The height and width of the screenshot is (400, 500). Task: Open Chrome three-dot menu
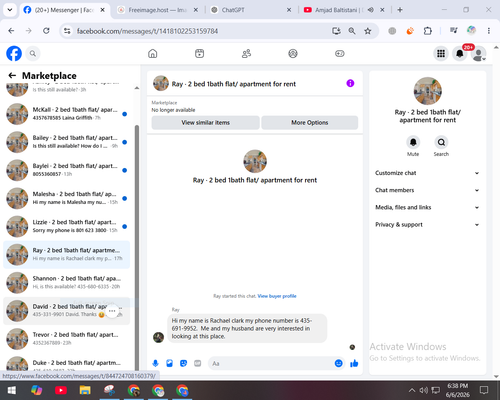[x=489, y=31]
